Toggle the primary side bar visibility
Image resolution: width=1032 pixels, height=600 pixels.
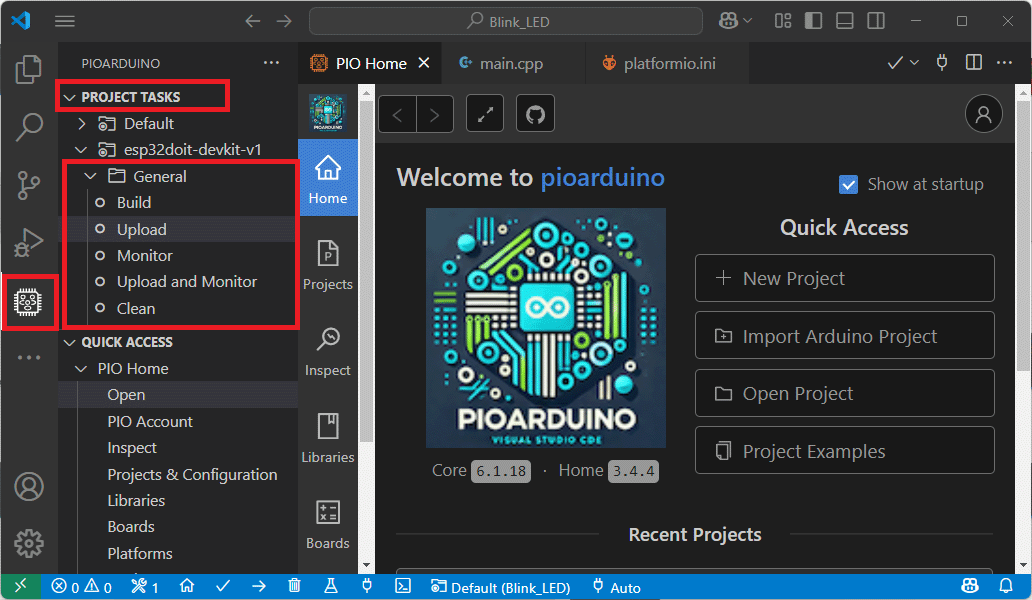[813, 21]
